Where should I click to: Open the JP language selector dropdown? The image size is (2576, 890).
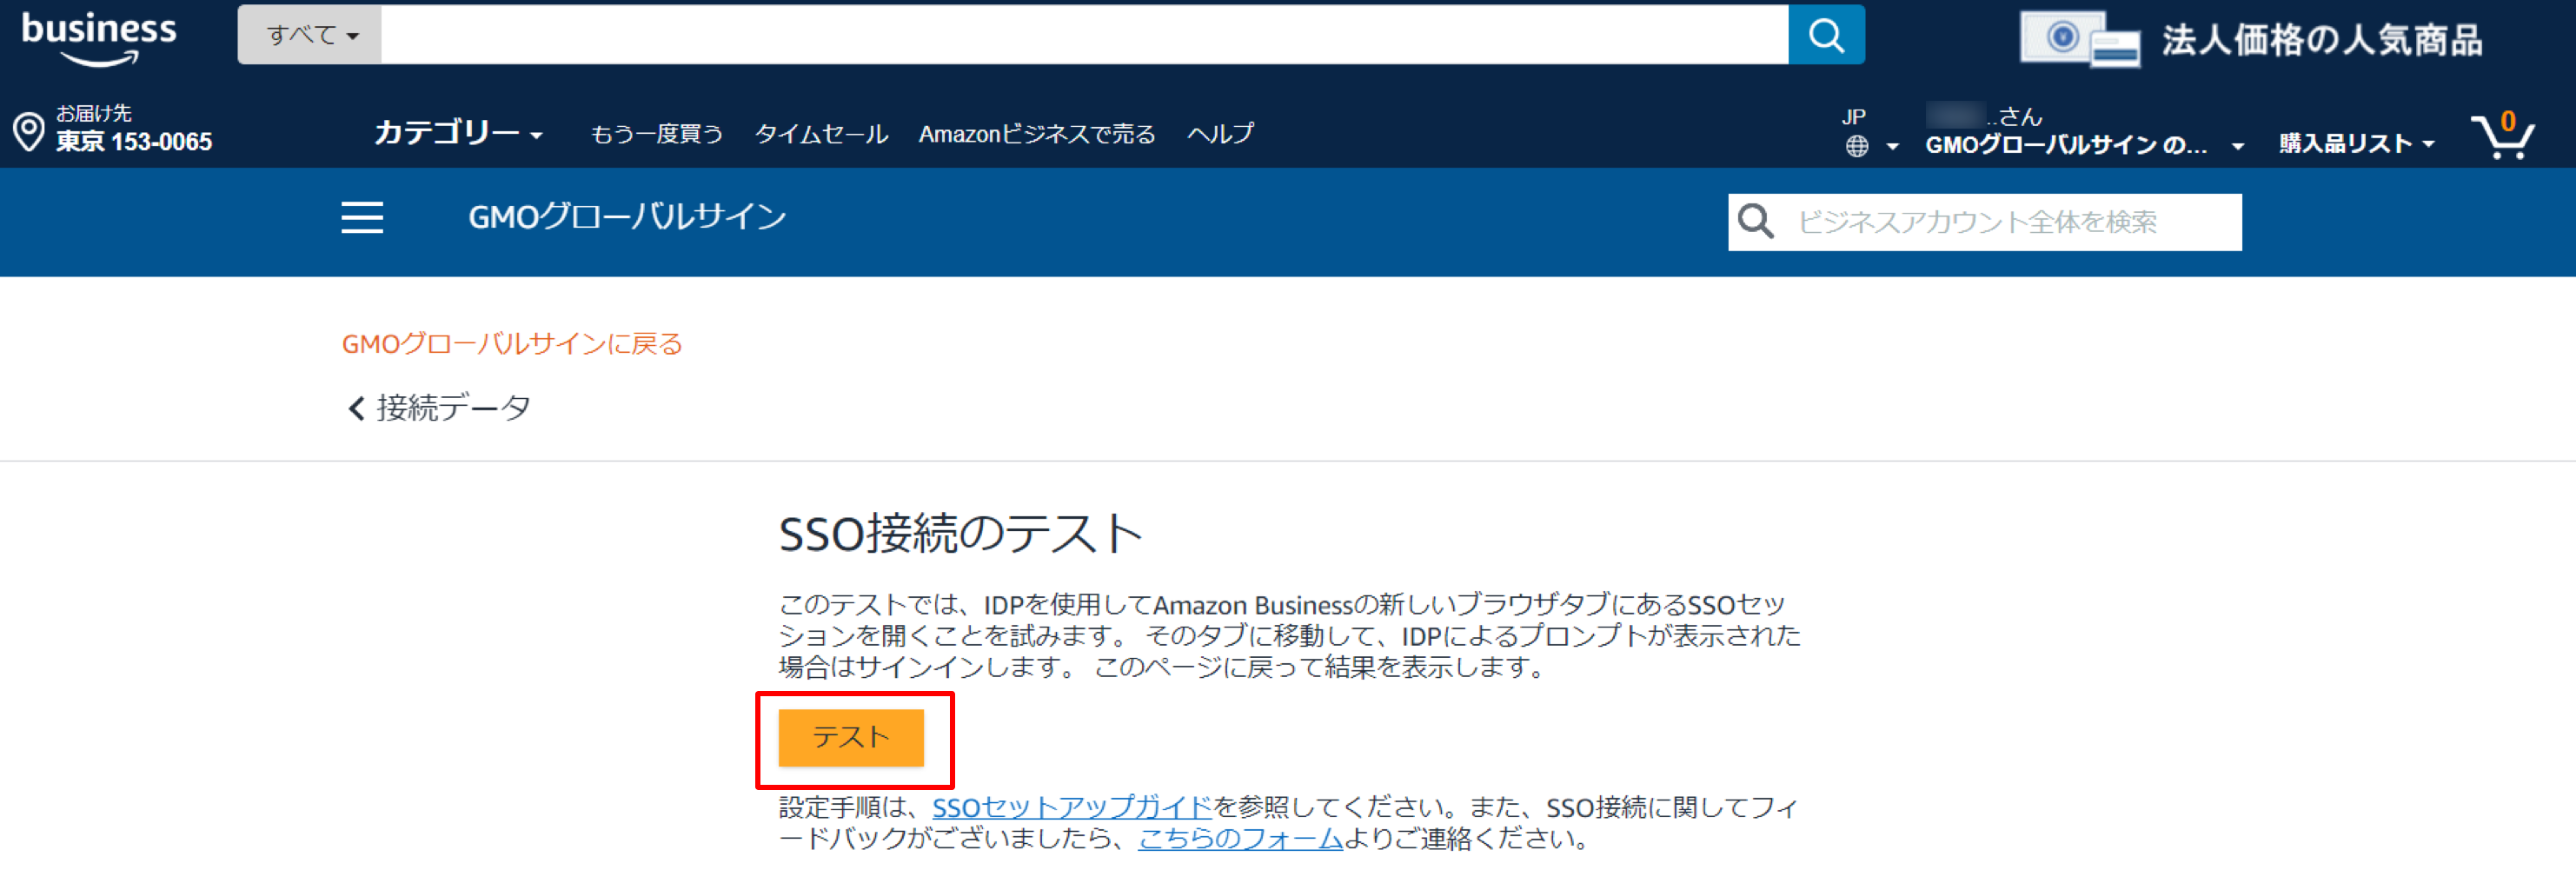click(x=1870, y=132)
